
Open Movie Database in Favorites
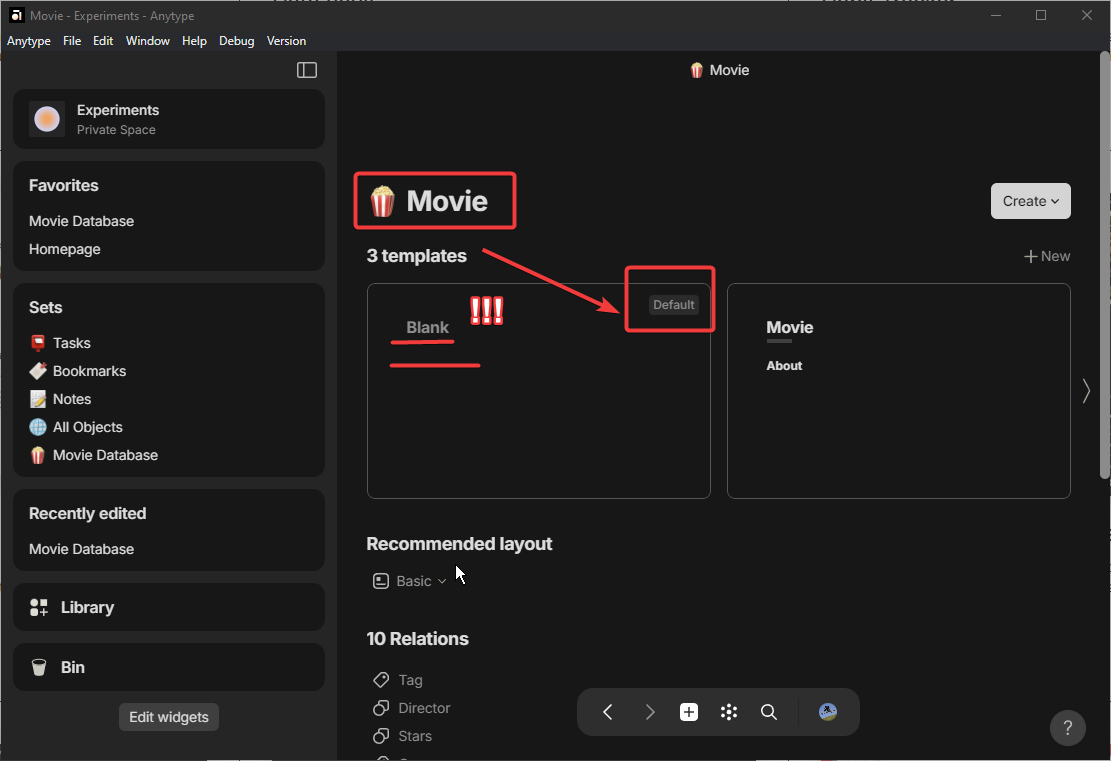click(81, 221)
